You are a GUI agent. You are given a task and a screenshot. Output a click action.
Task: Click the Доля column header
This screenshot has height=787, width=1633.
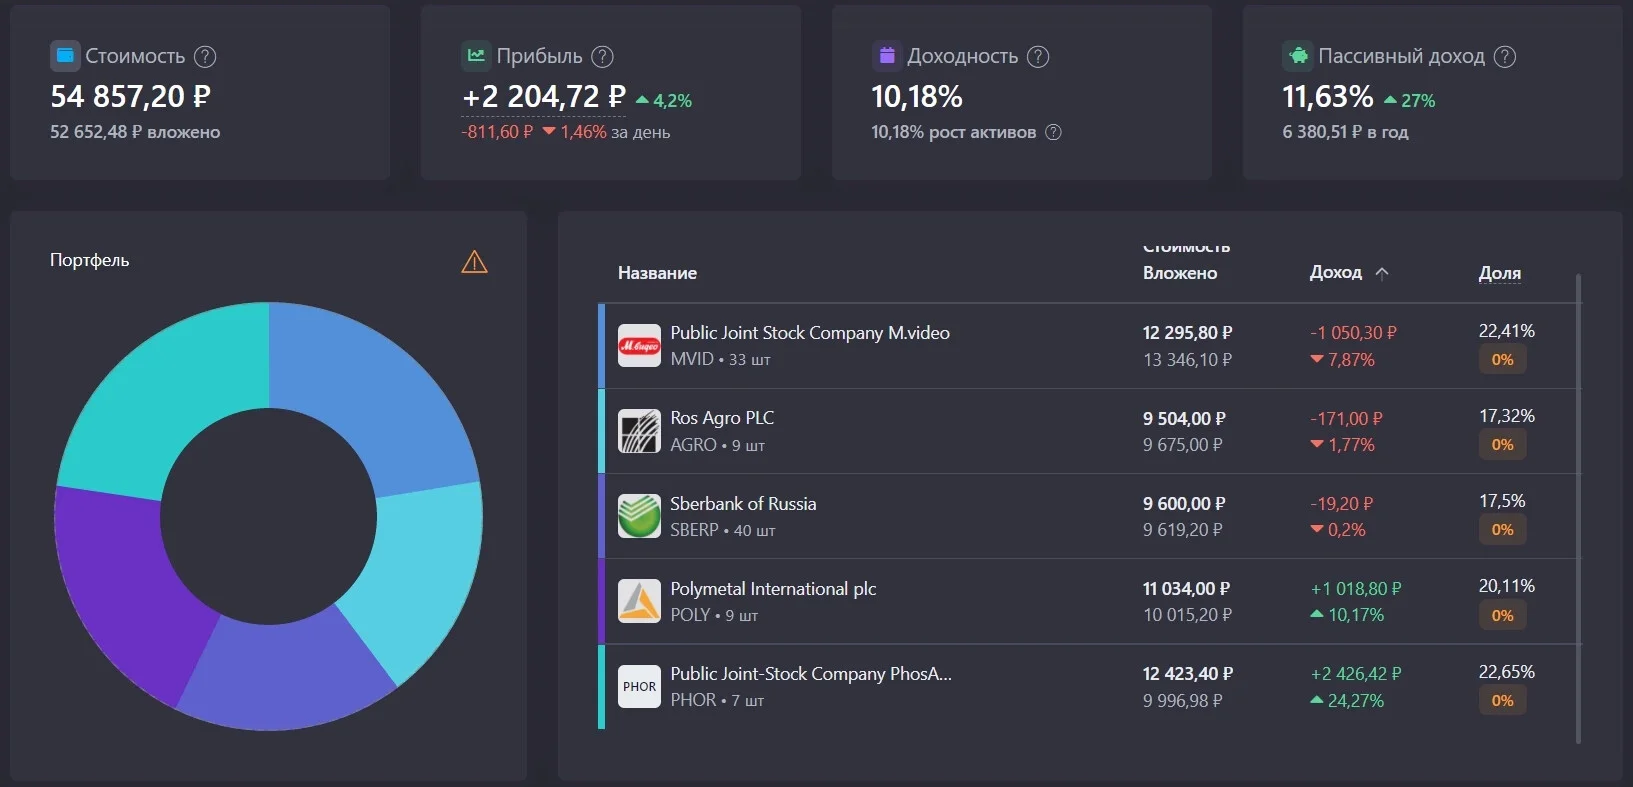point(1500,273)
